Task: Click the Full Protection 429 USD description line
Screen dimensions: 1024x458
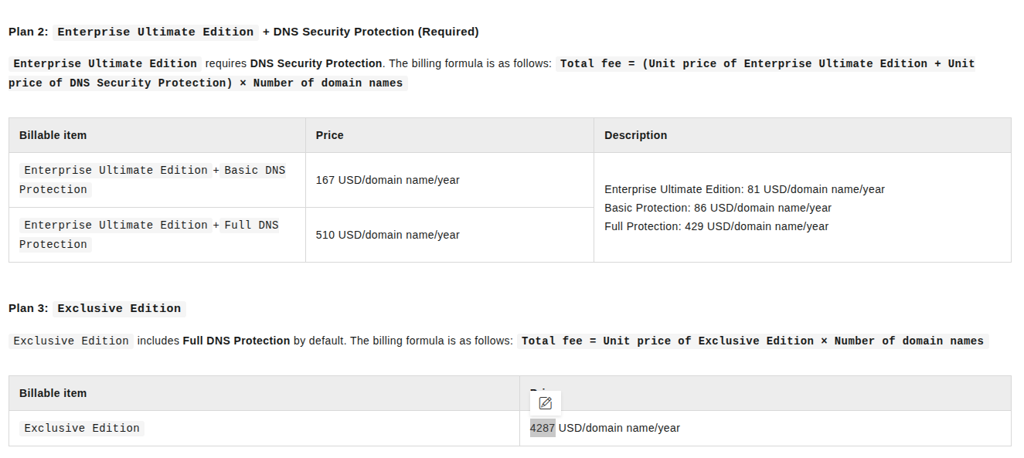Action: [716, 226]
